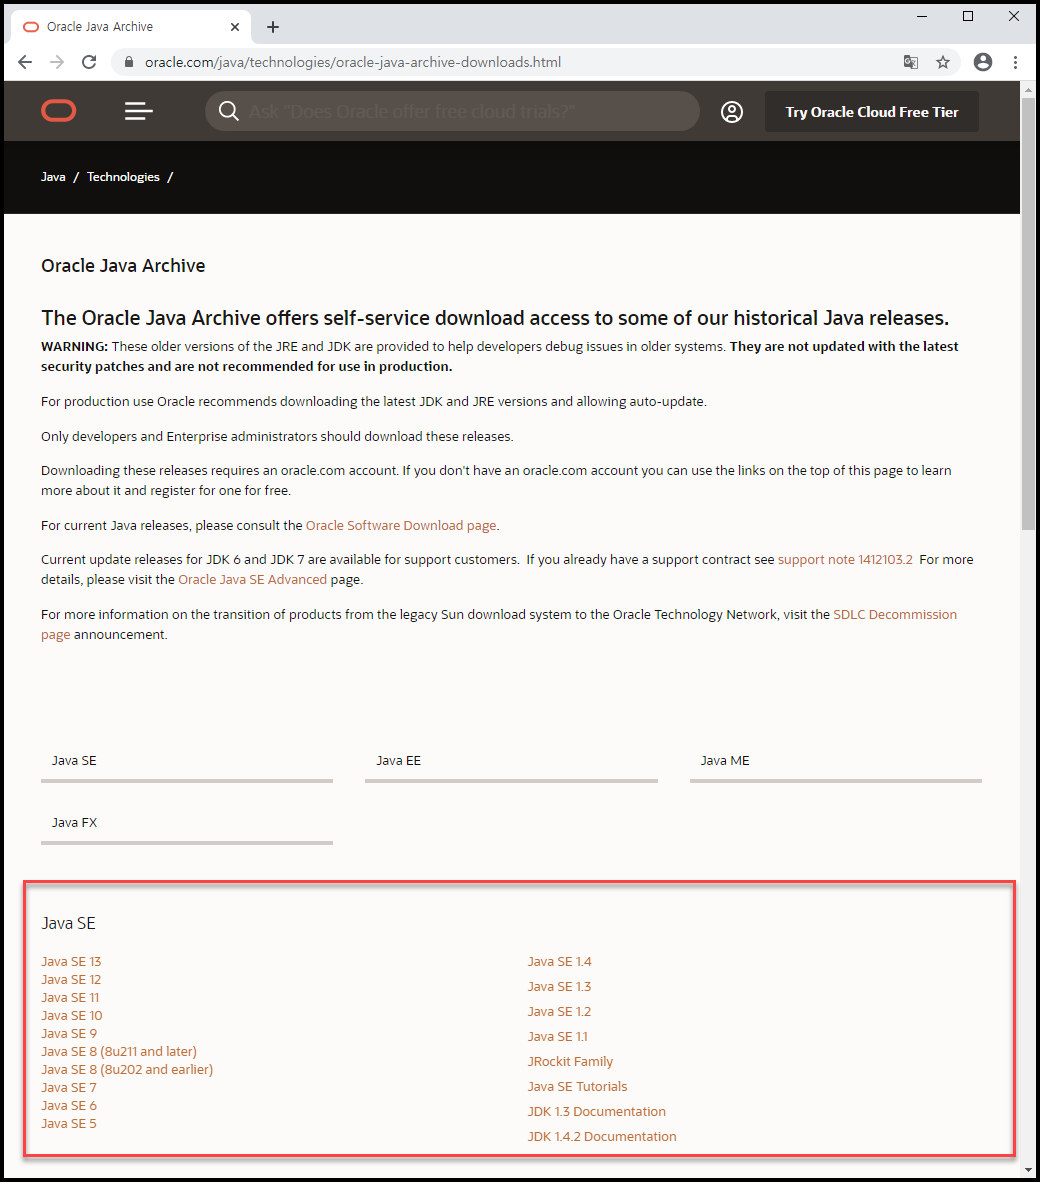Open Java SE 6 link

coord(69,1105)
